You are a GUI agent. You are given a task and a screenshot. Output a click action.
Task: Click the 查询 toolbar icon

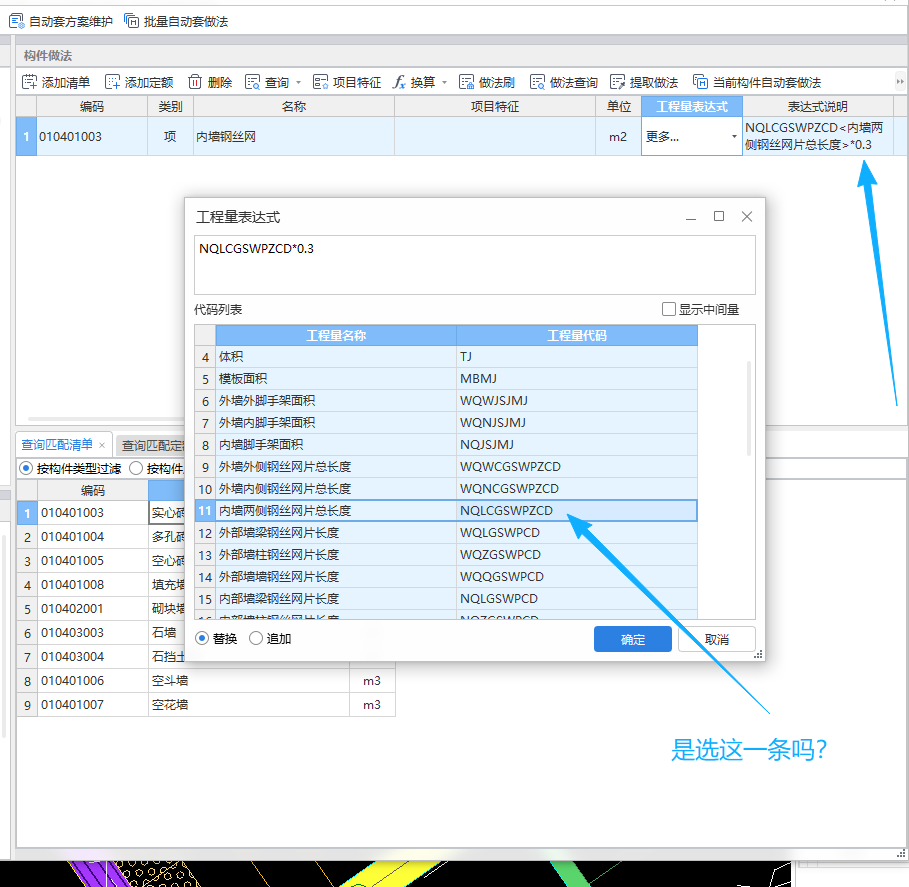252,82
